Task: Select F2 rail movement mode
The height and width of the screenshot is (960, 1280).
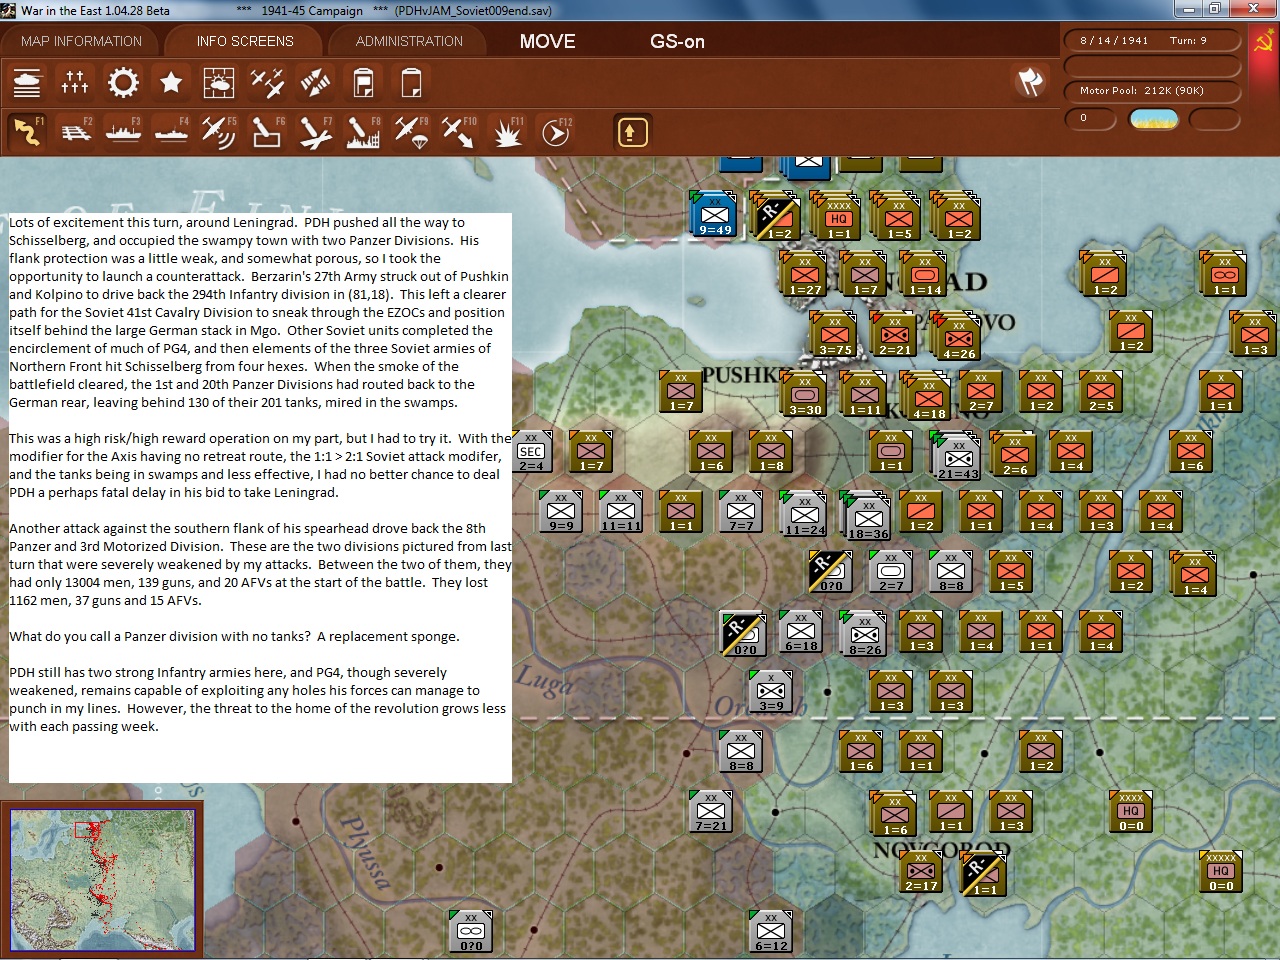Action: click(75, 132)
